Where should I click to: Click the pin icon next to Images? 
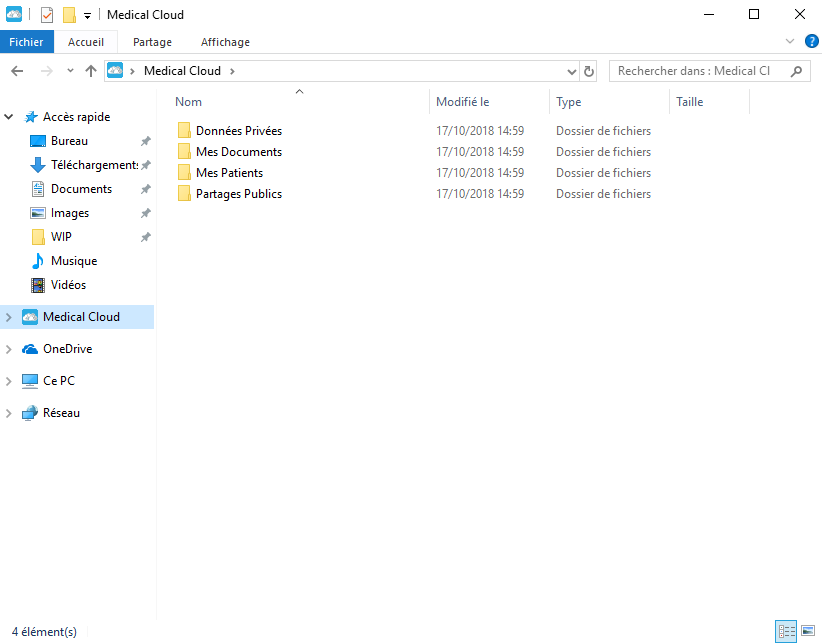(146, 213)
